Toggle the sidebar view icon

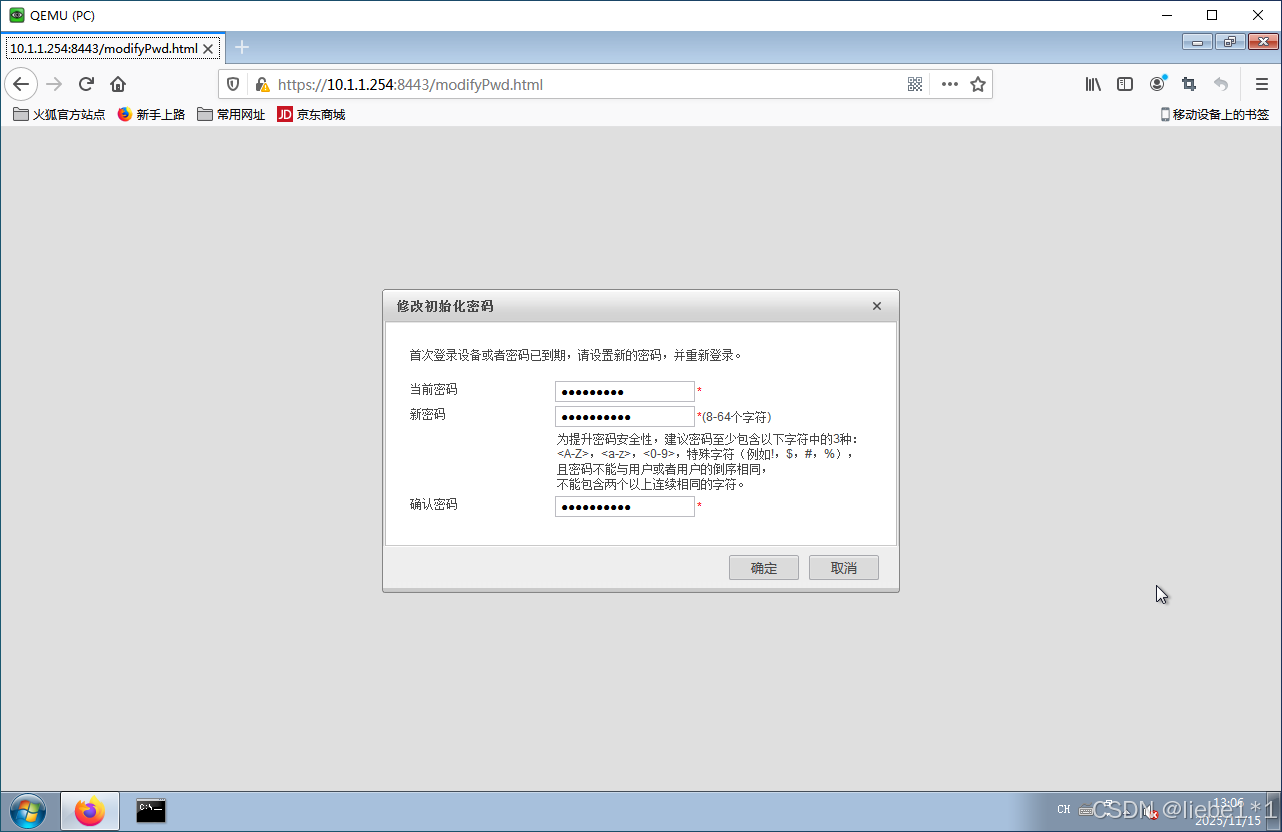pos(1125,84)
